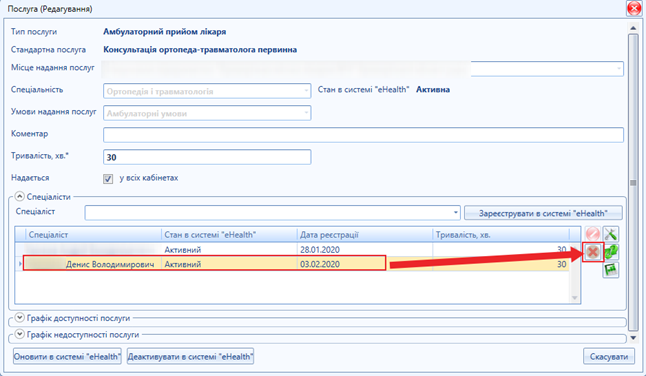Expand the Графік недоступності послуги section

20,334
